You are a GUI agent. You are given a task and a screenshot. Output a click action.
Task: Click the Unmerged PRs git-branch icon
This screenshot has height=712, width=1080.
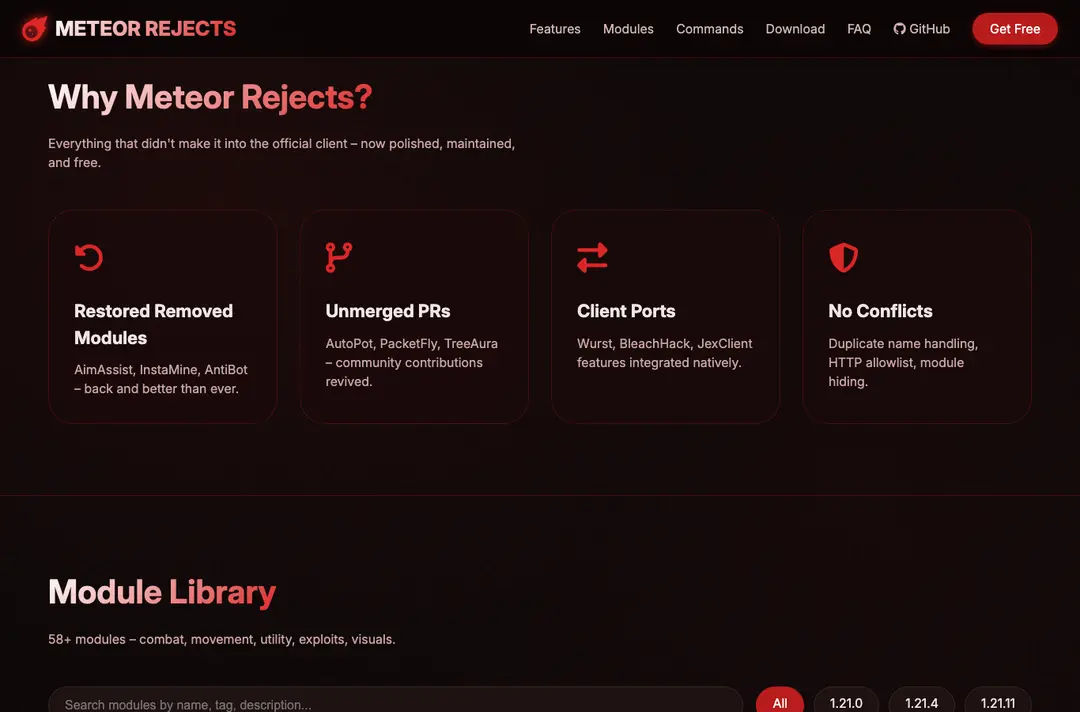point(338,258)
